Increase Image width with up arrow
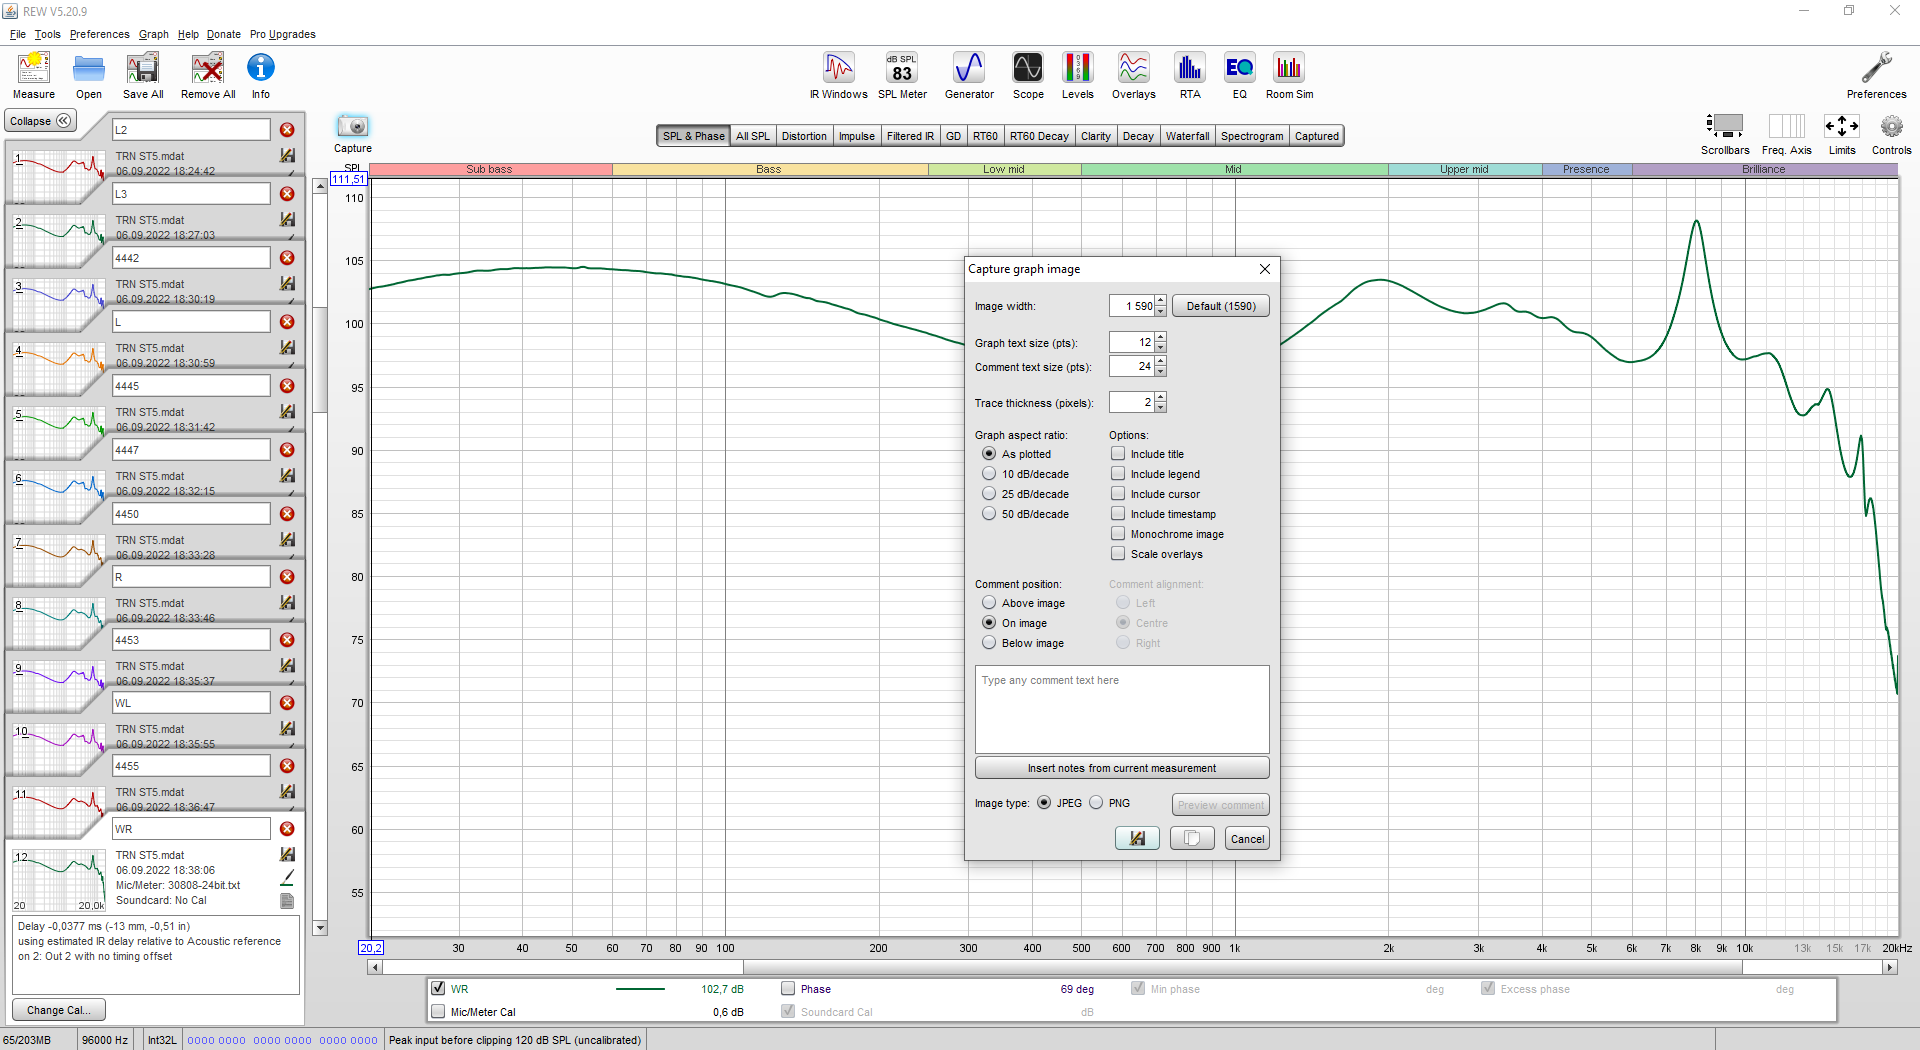The image size is (1920, 1050). [x=1161, y=300]
